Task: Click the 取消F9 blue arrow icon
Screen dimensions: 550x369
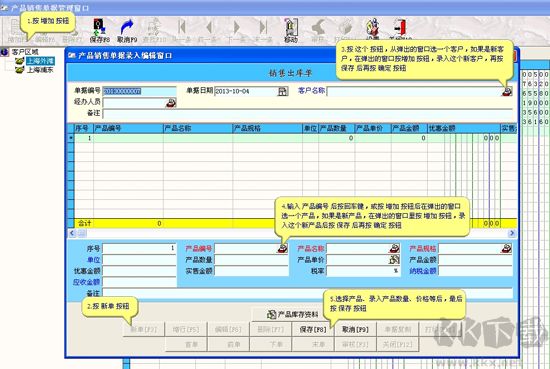Action: 127,27
